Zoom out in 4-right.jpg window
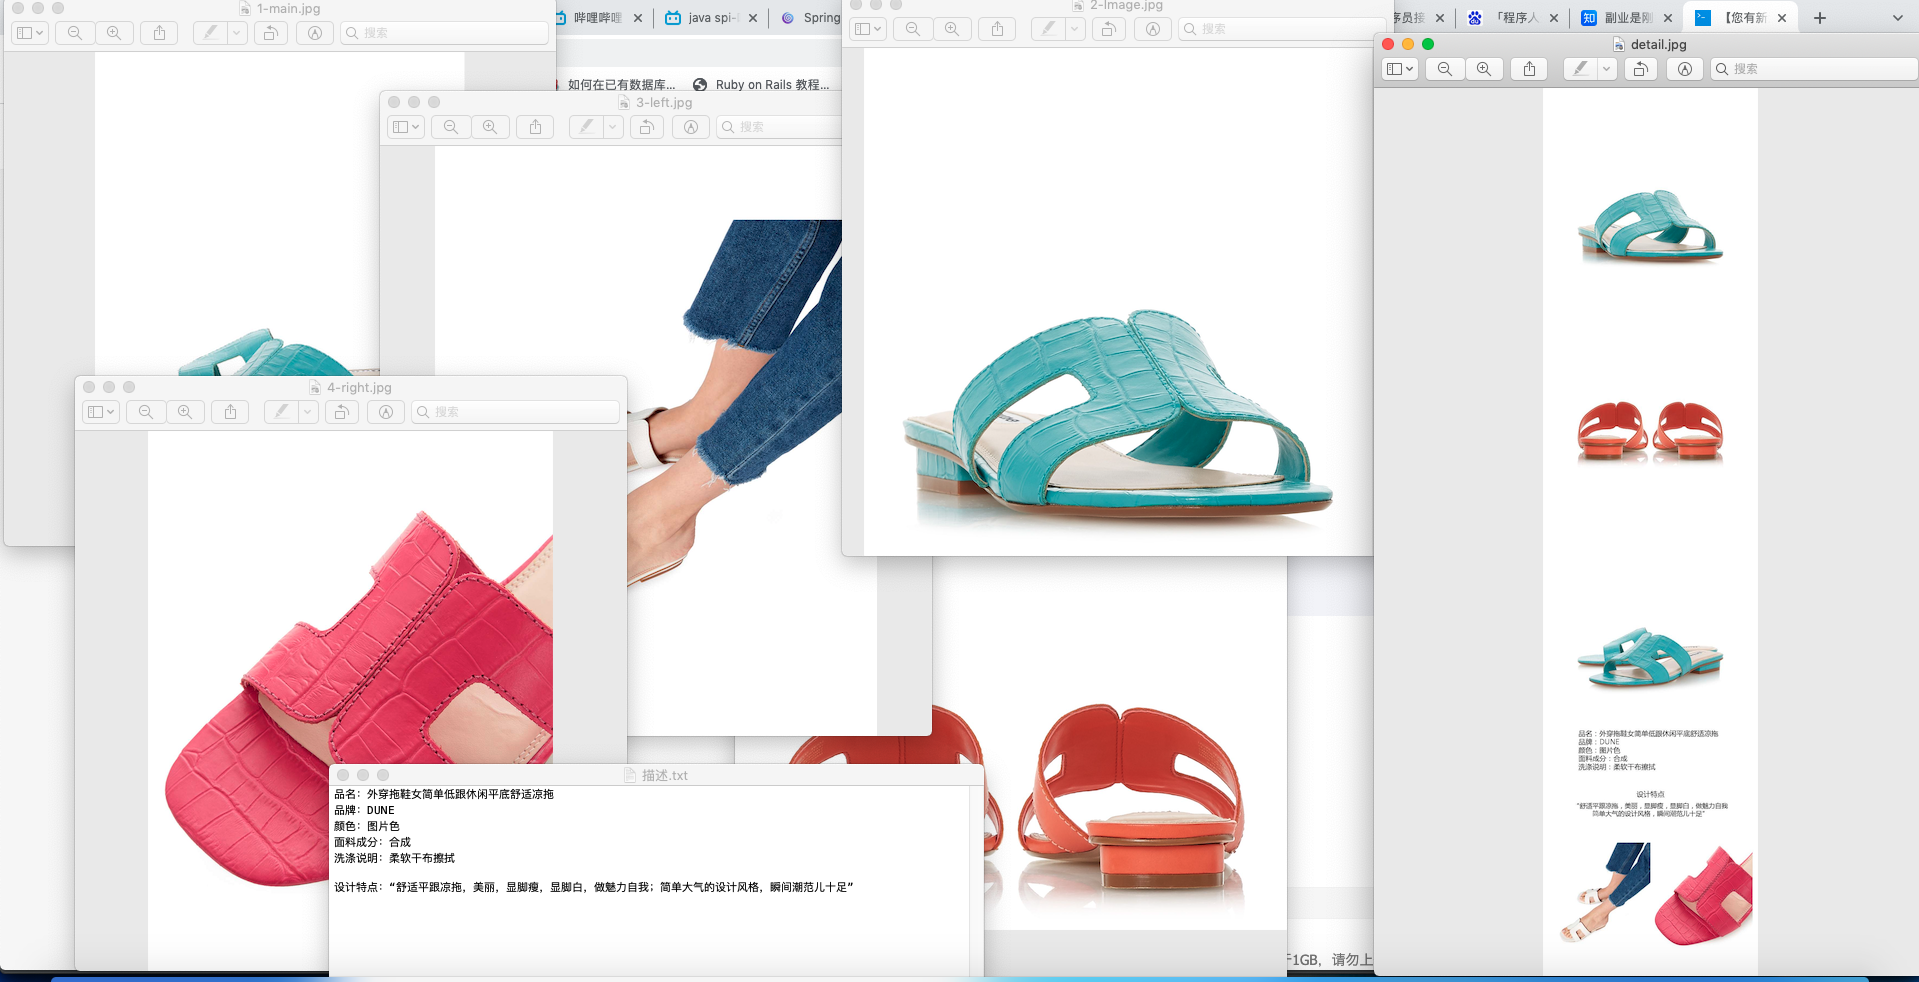This screenshot has width=1919, height=982. (x=146, y=412)
